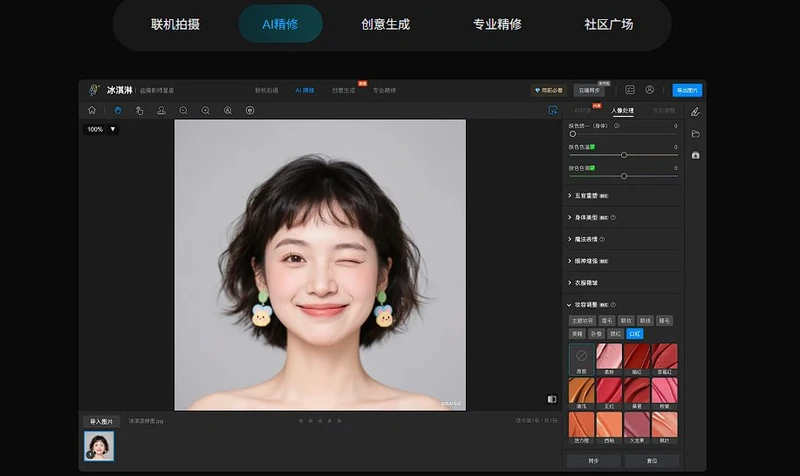Apply the 火龙果 lipstick swatch

[637, 428]
